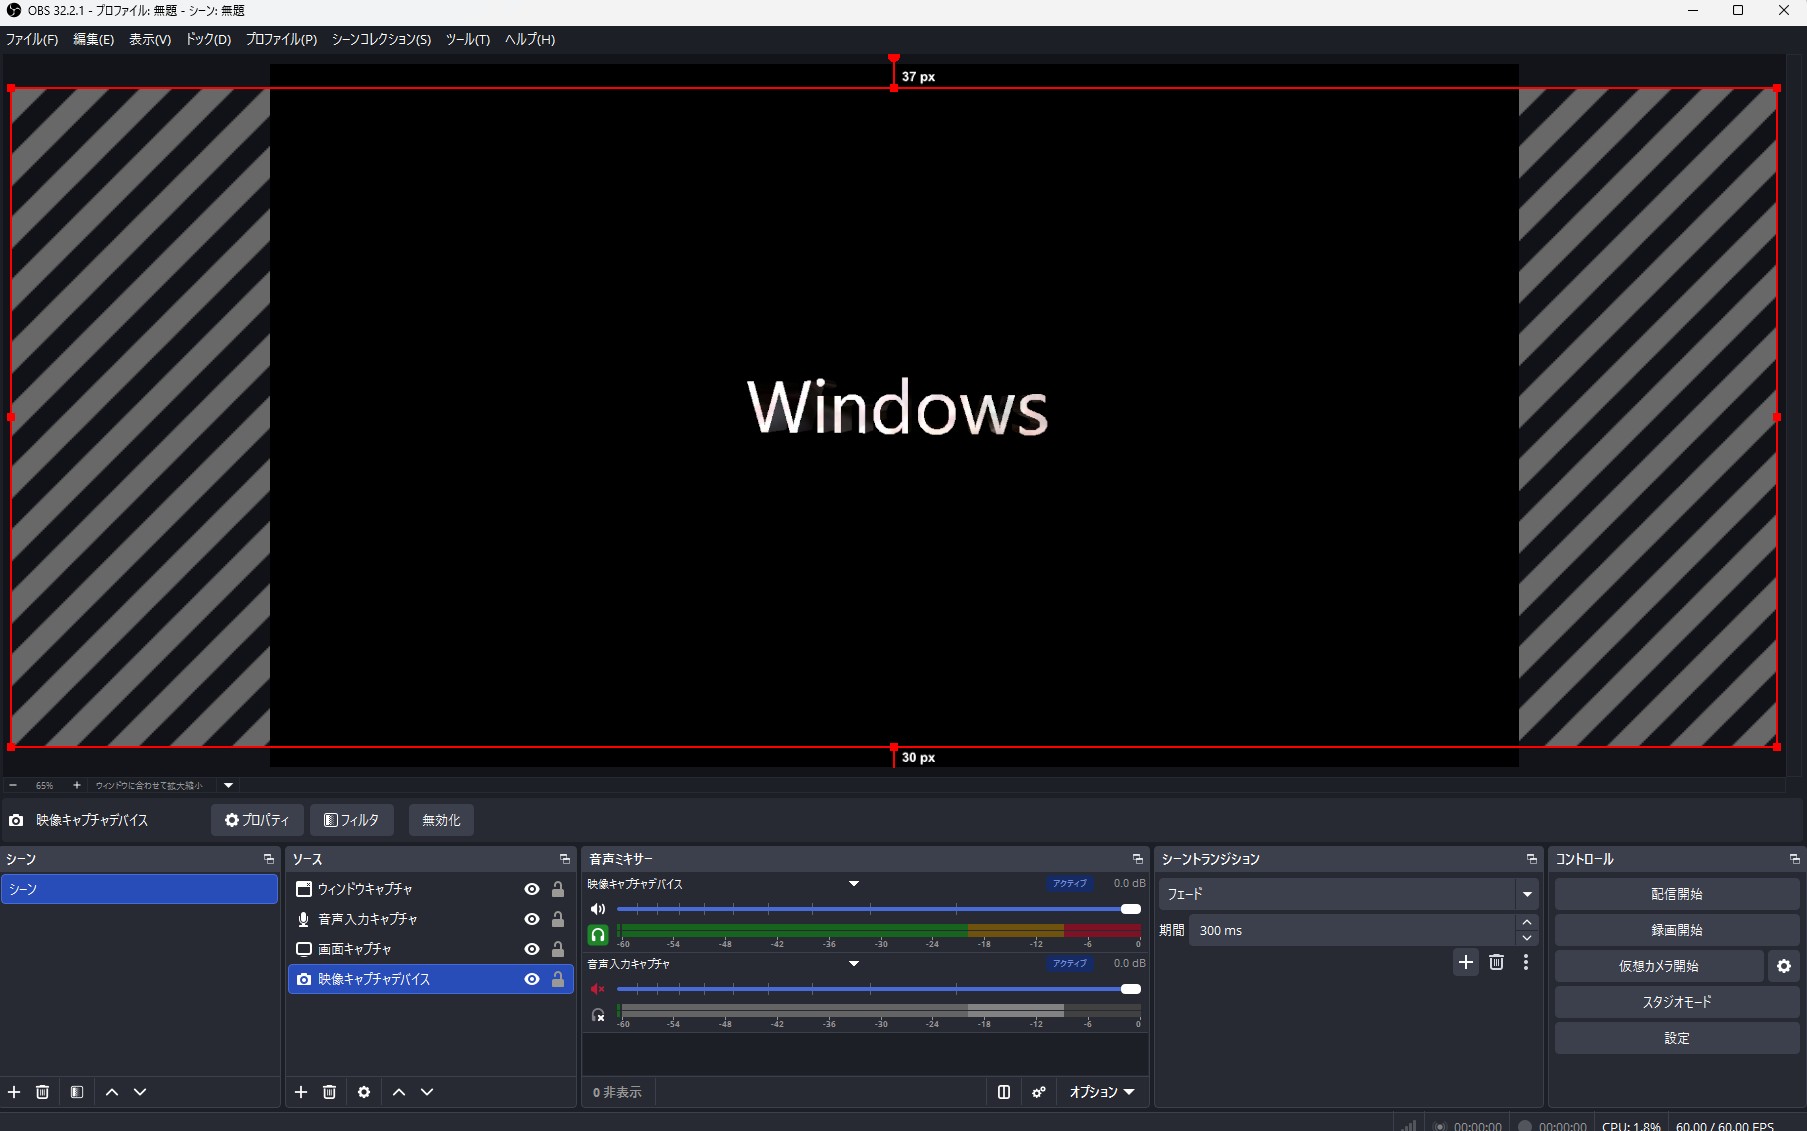Select the シーン item in scenes list
The width and height of the screenshot is (1807, 1131).
pos(139,889)
